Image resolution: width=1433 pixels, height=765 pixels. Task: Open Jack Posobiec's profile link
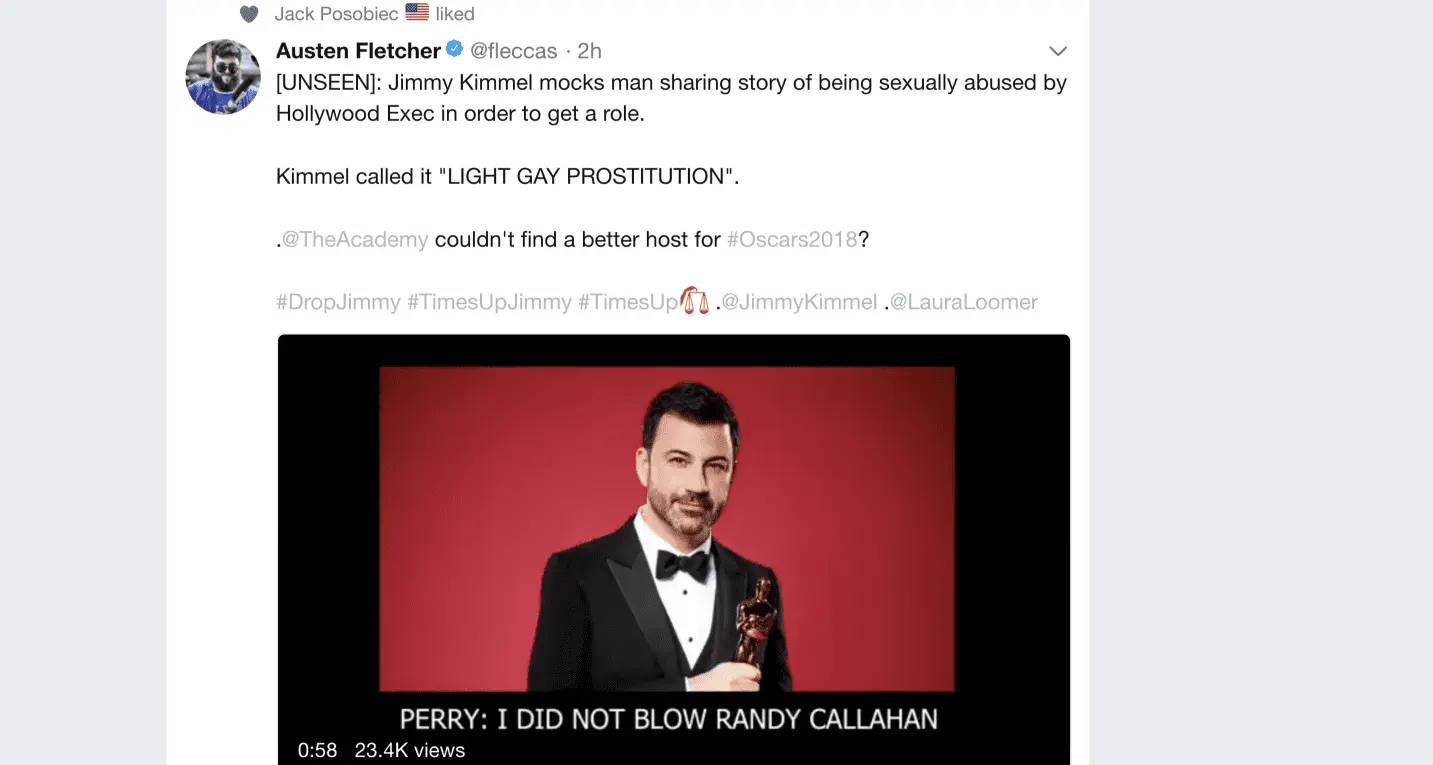336,14
